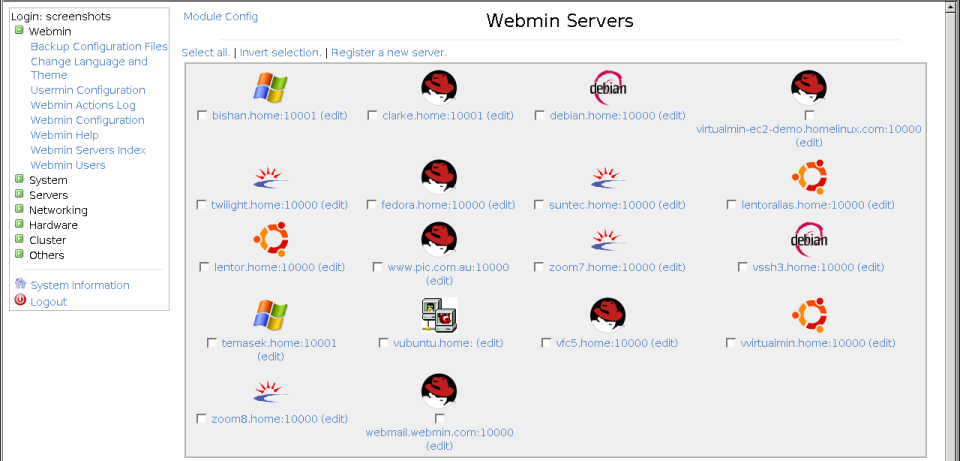Check the webmail.webmin.com:10000 checkbox

pyautogui.click(x=439, y=419)
